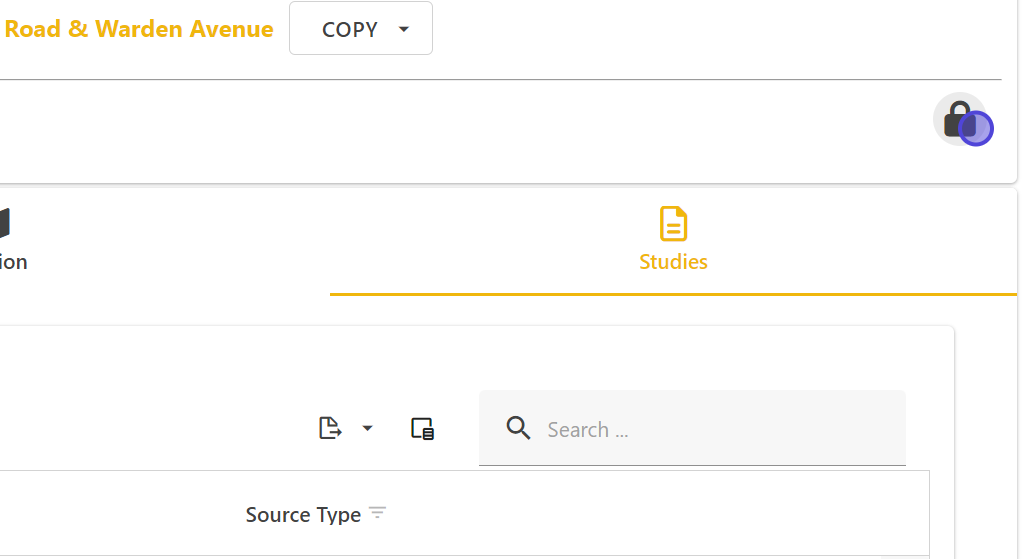Click the export file icon
The width and height of the screenshot is (1024, 559).
[x=330, y=429]
